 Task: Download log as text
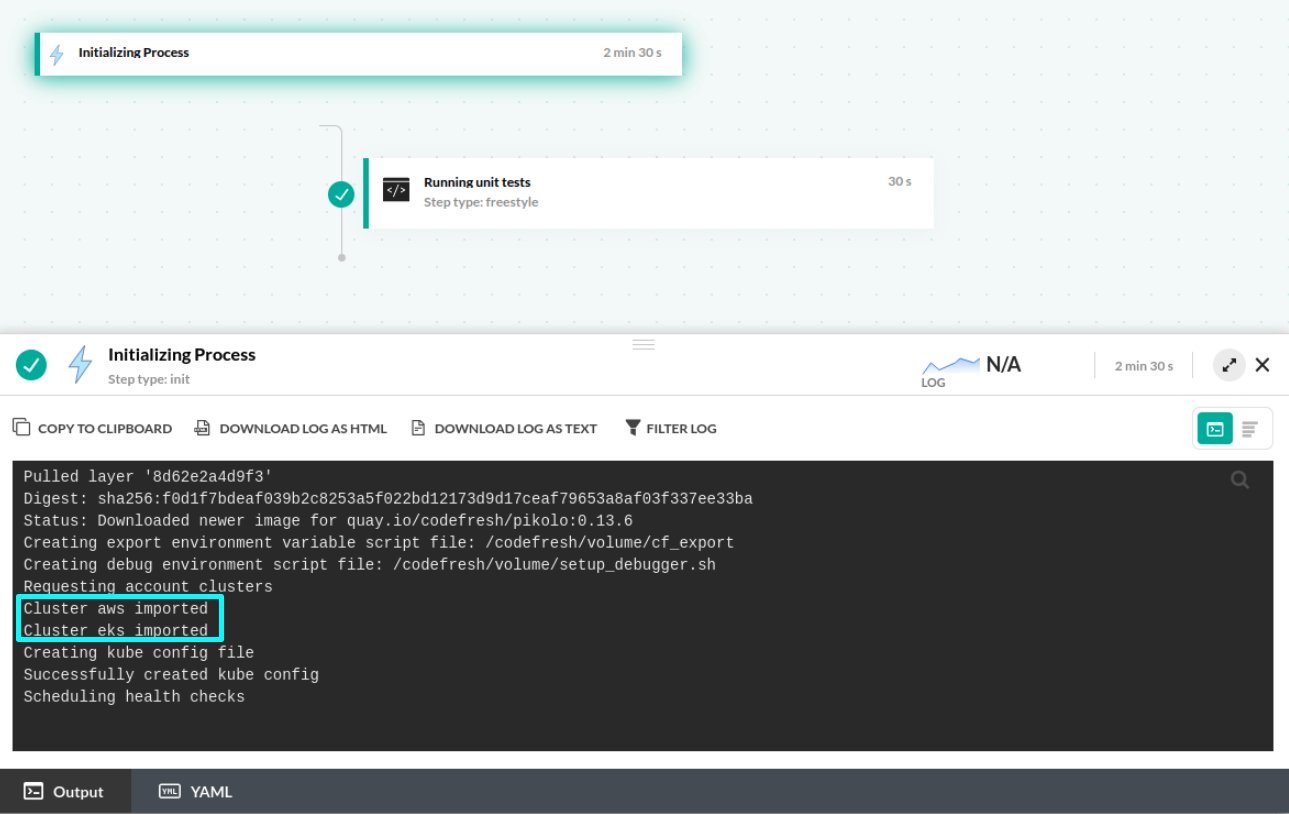click(x=504, y=428)
